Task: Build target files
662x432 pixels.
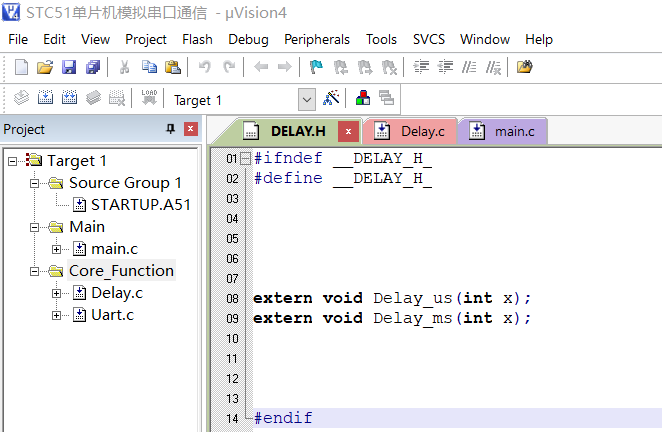Action: coord(45,98)
